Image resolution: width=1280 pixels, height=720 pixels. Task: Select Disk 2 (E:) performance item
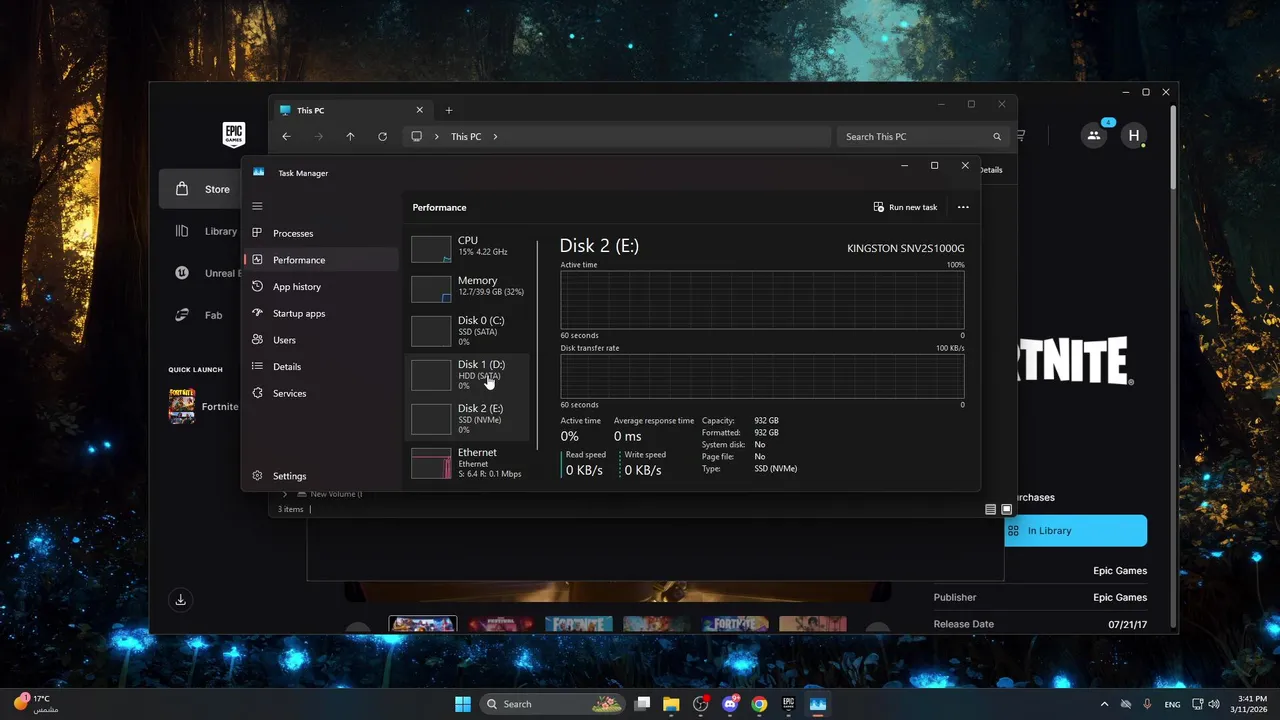pos(467,418)
